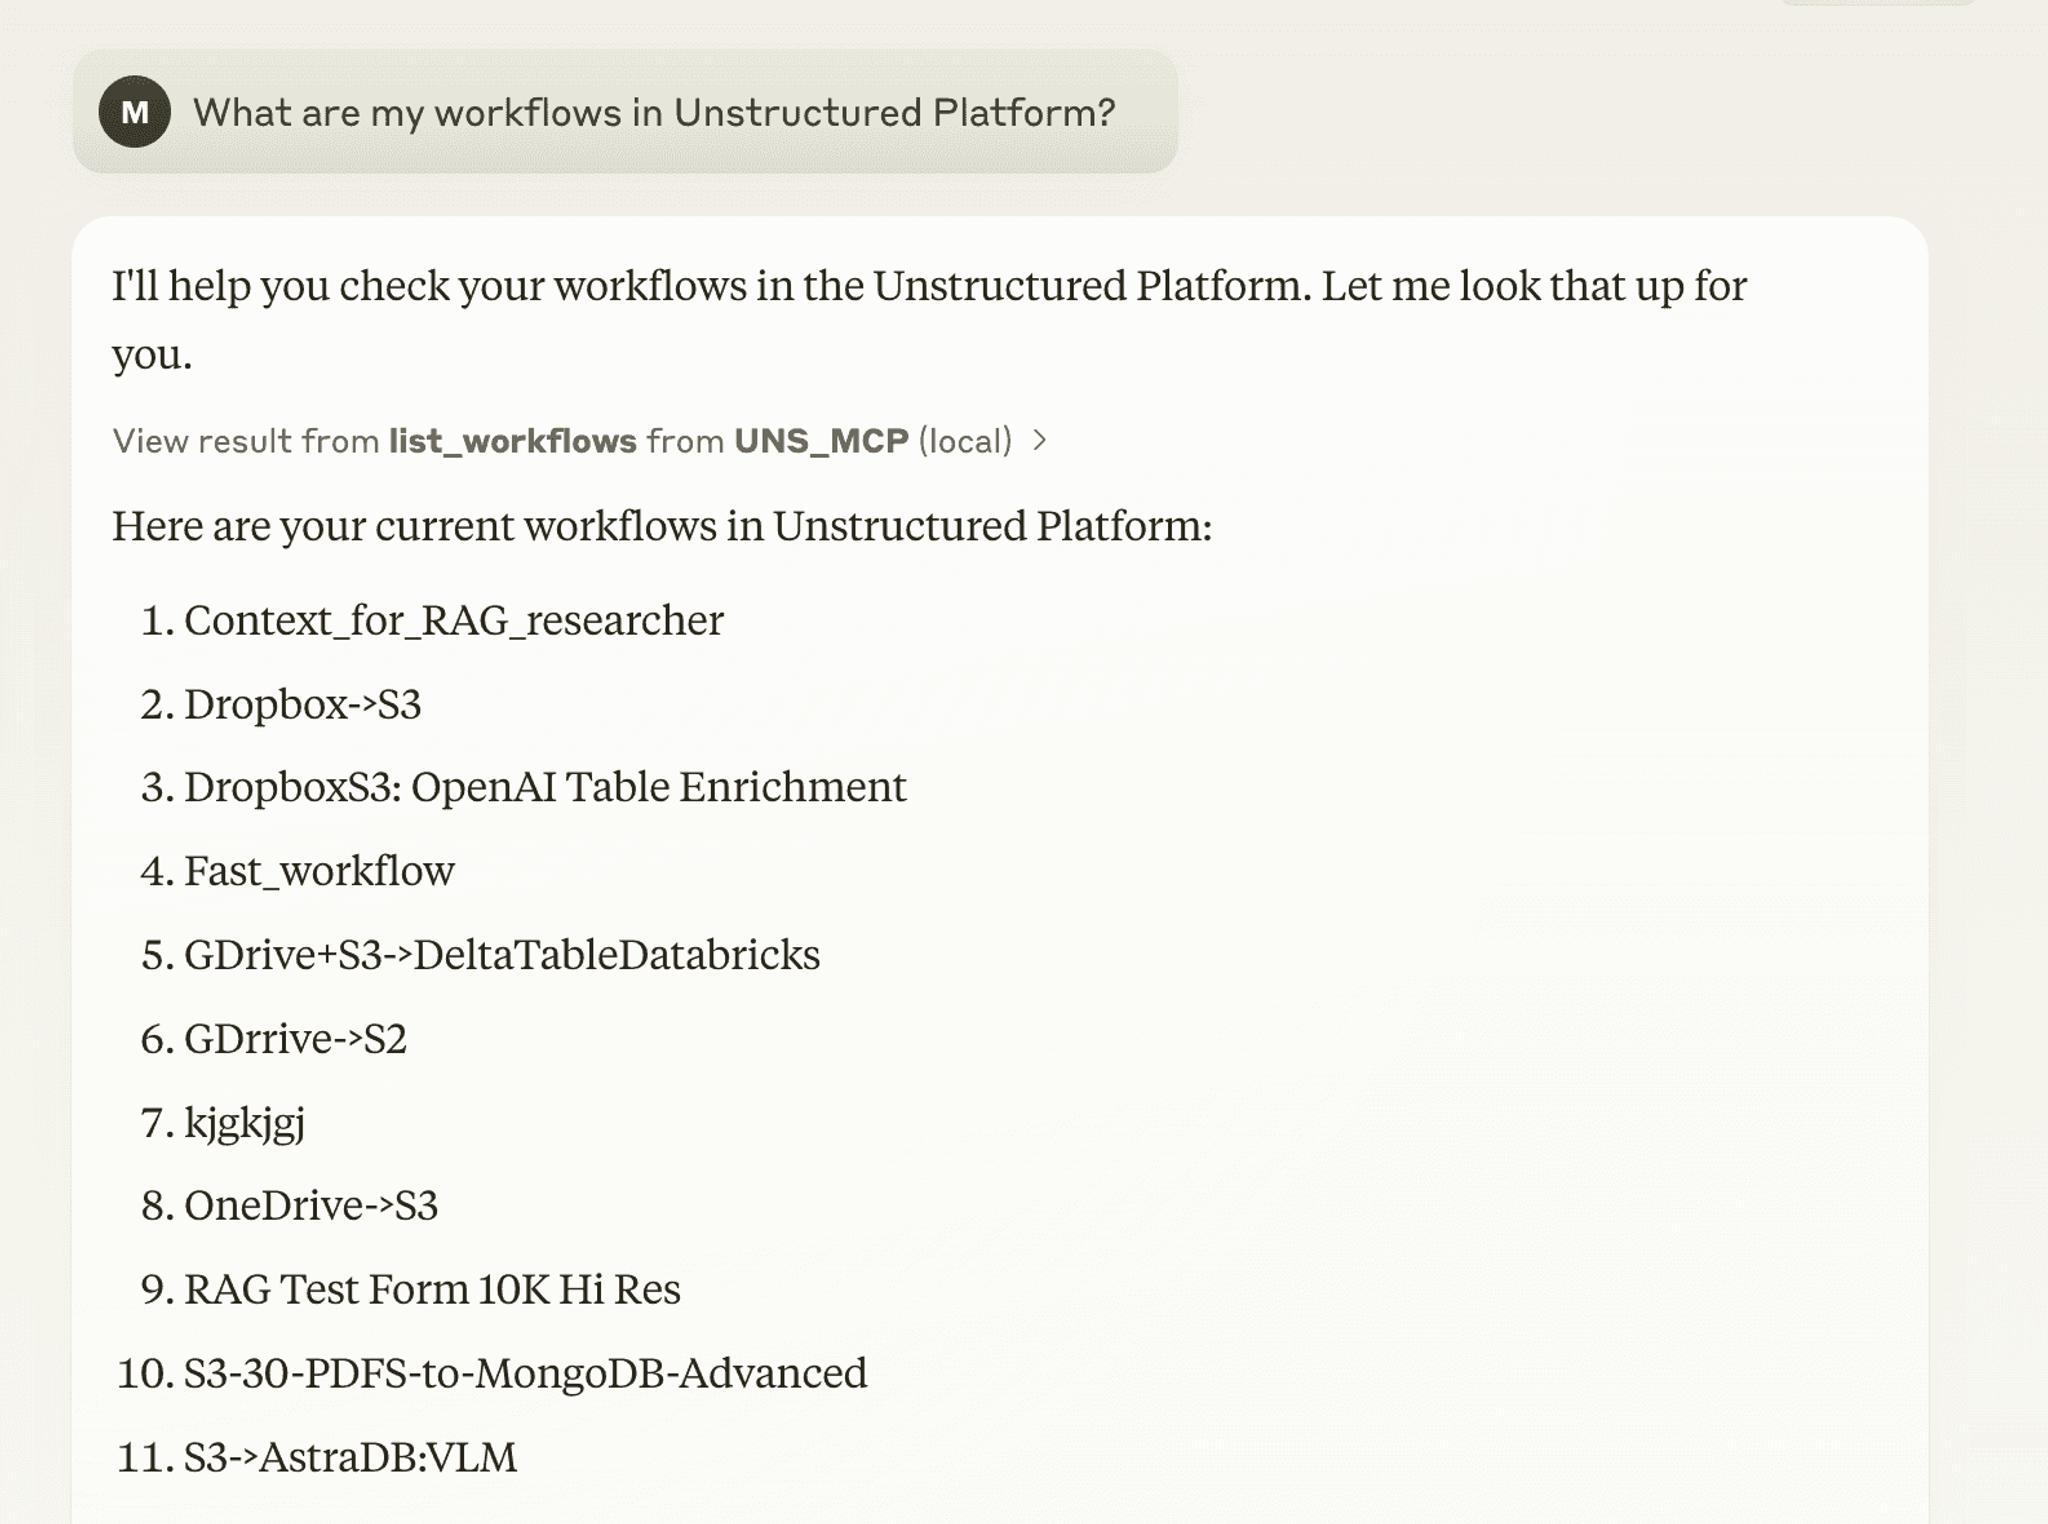Click S3-30-PDFS-to-MongoDB-Advanced entry
The width and height of the screenshot is (2048, 1524).
[525, 1373]
